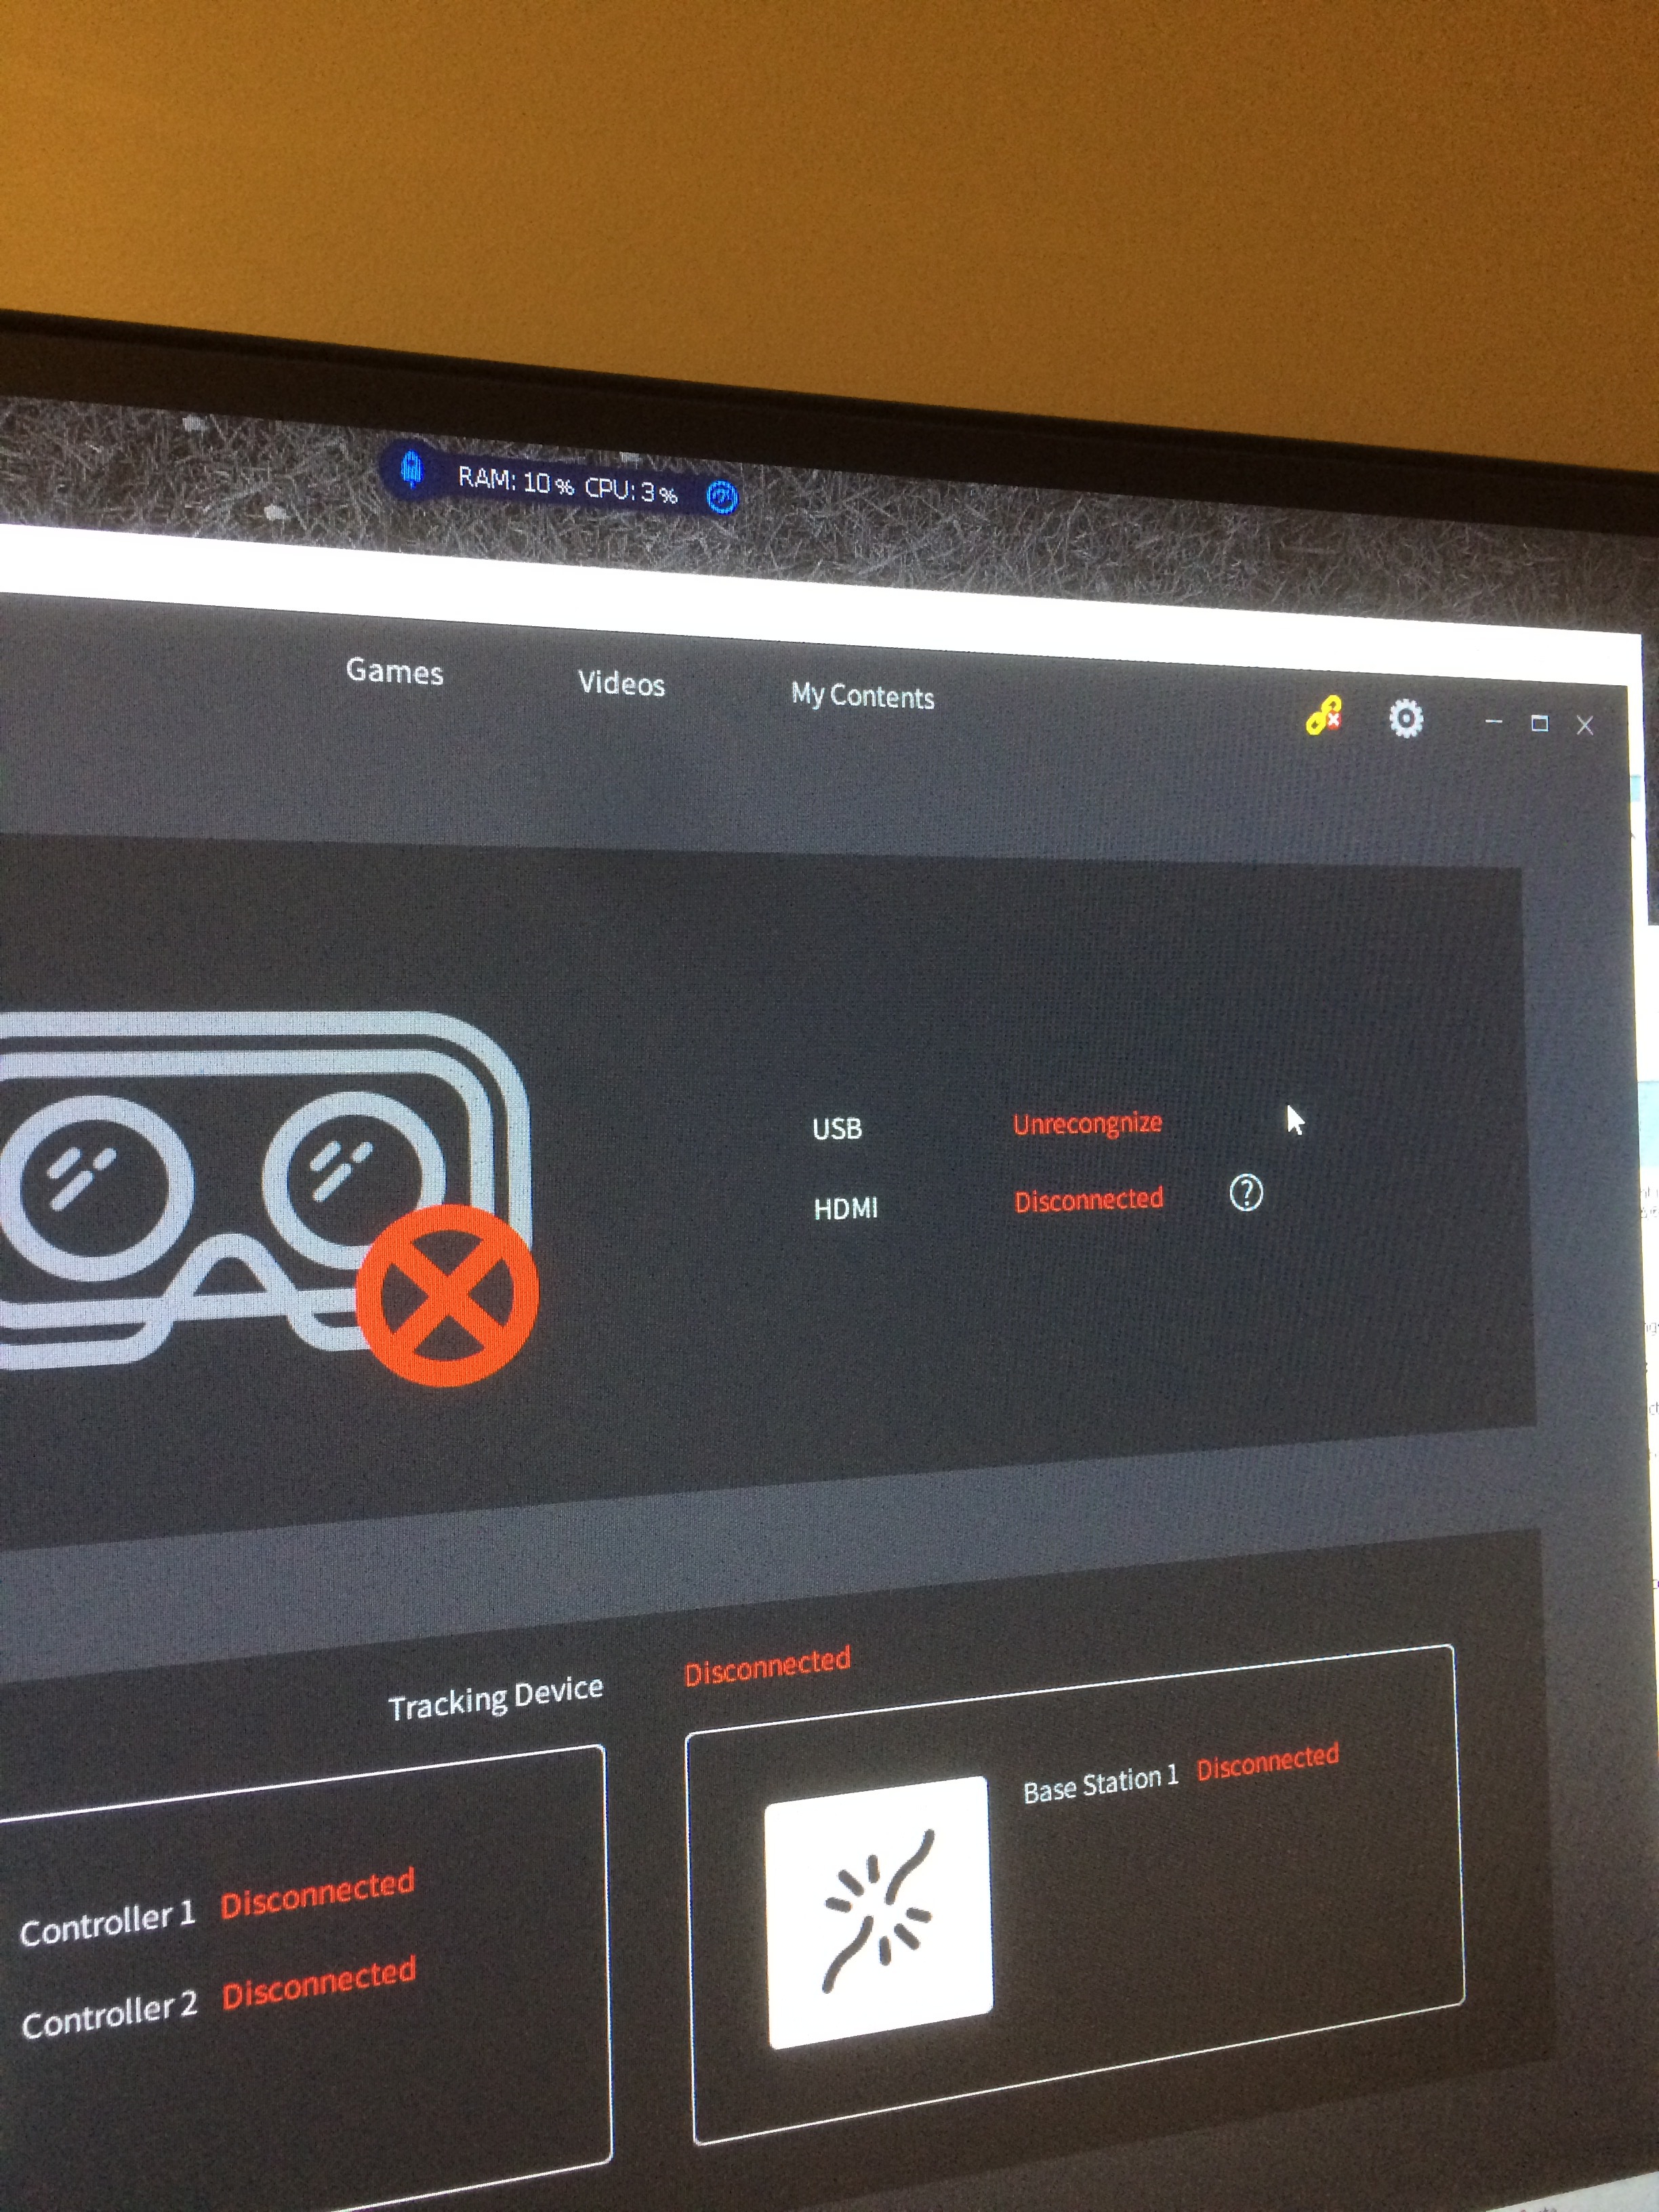Click Controller 1 'Disconnected' status
Viewport: 1659px width, 2212px height.
(318, 1893)
